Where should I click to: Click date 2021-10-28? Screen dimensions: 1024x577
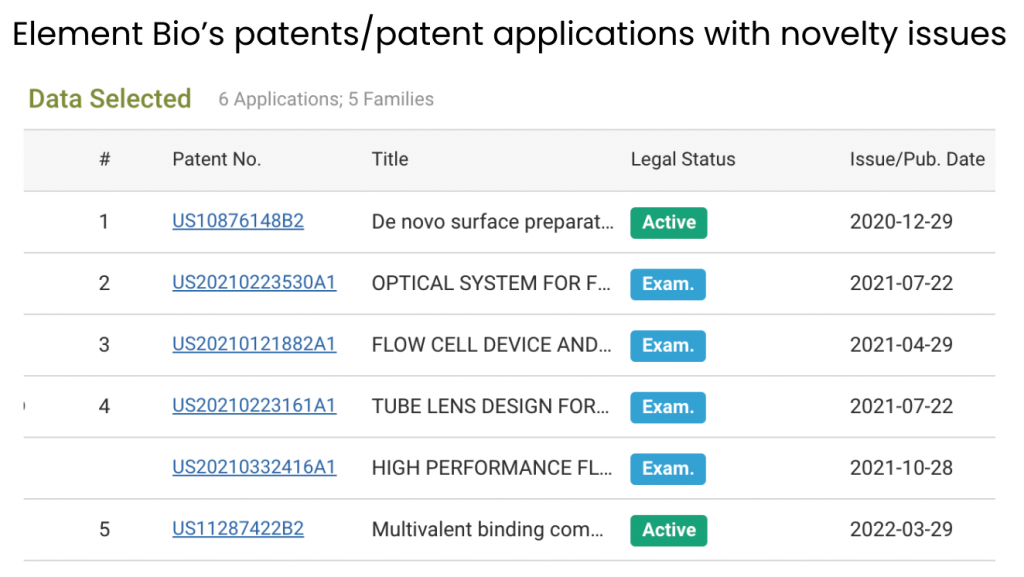click(901, 468)
